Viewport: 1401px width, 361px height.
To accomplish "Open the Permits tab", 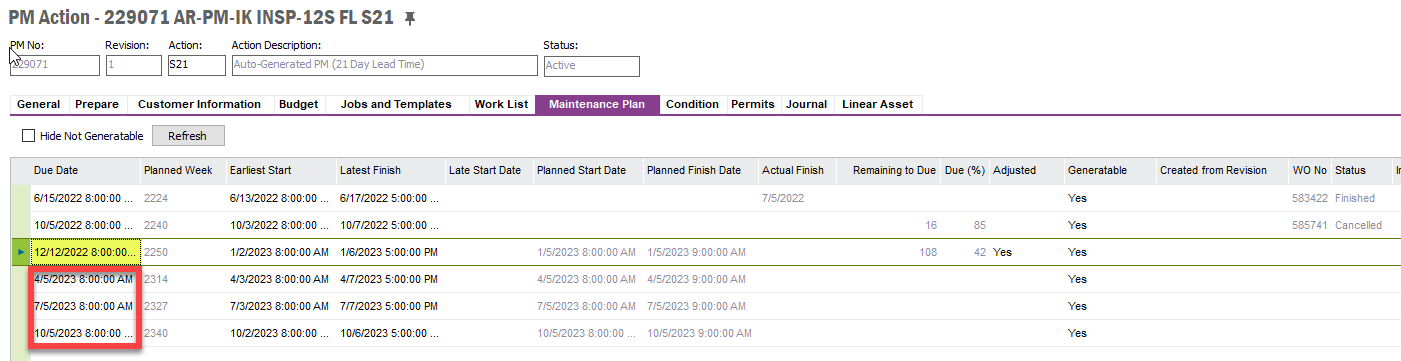I will [x=753, y=104].
